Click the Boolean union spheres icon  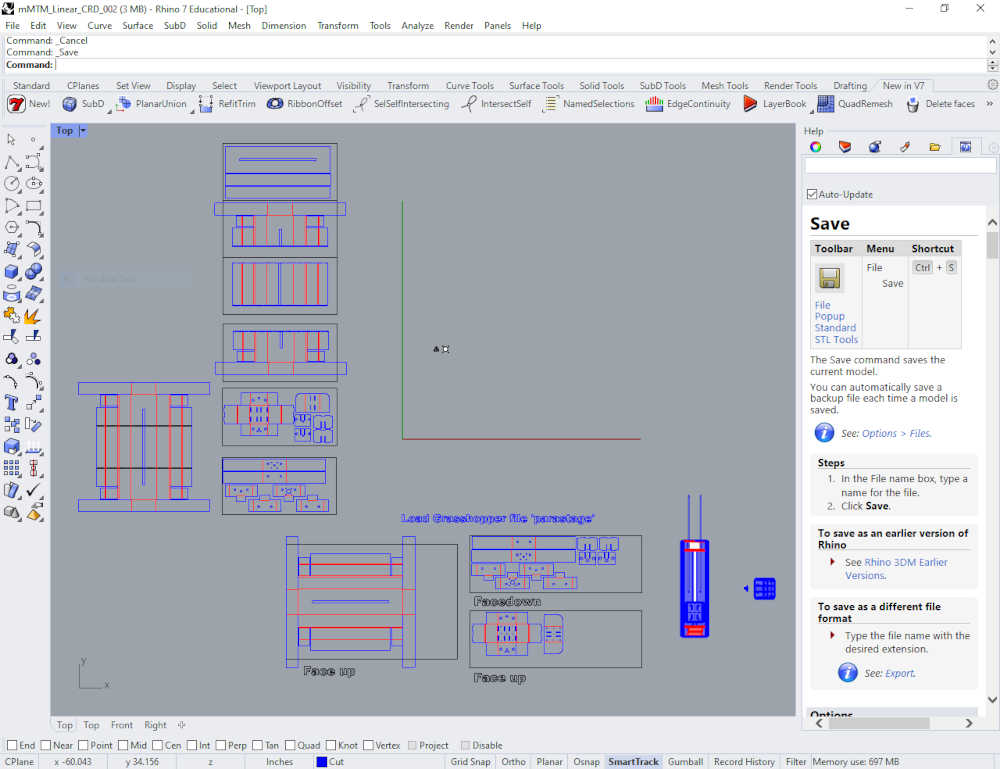pyautogui.click(x=34, y=272)
